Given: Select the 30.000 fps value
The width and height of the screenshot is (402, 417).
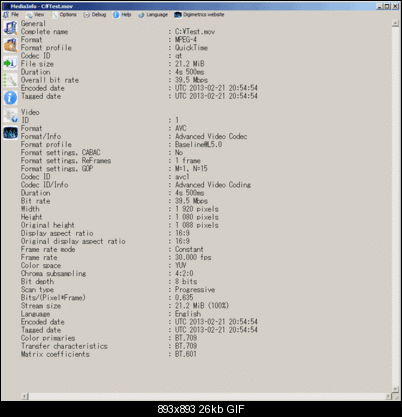Looking at the screenshot, I should (193, 257).
